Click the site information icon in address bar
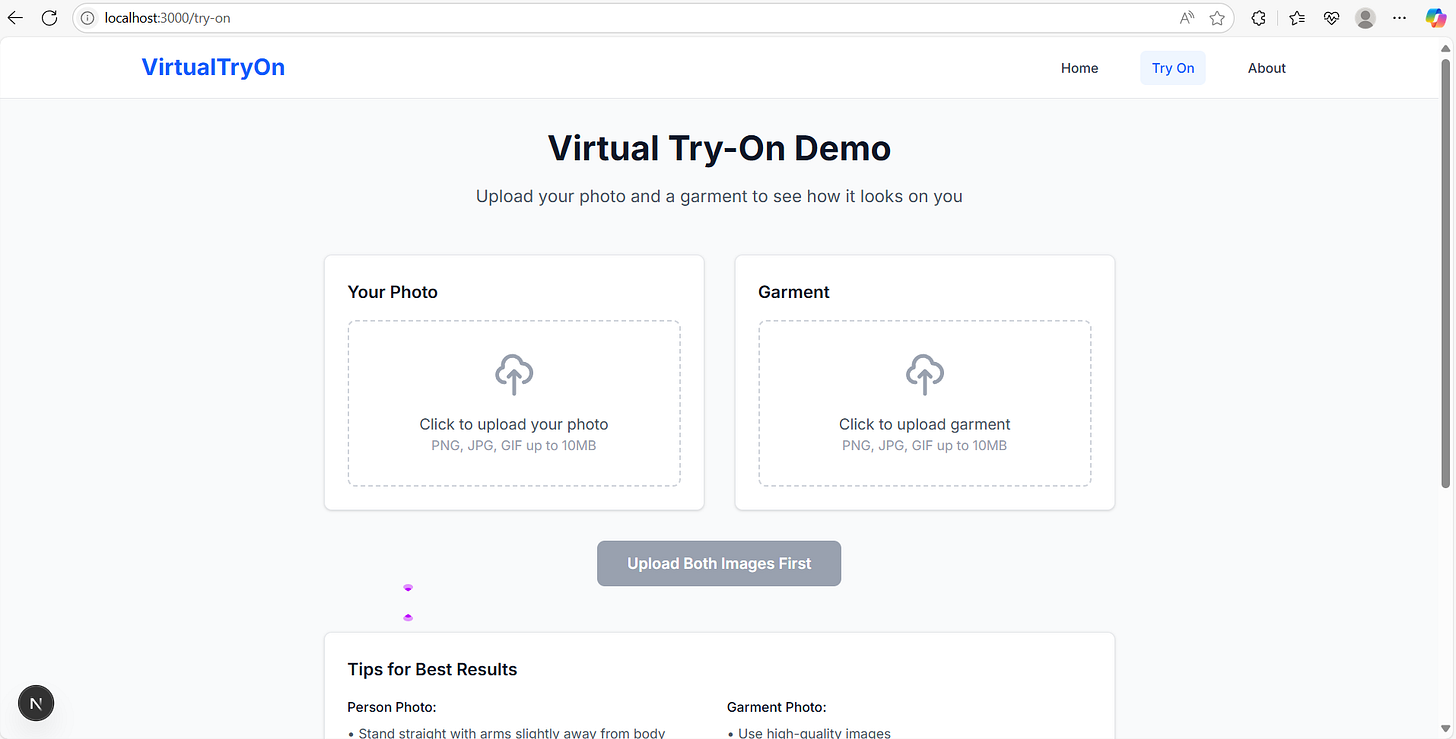 87,18
